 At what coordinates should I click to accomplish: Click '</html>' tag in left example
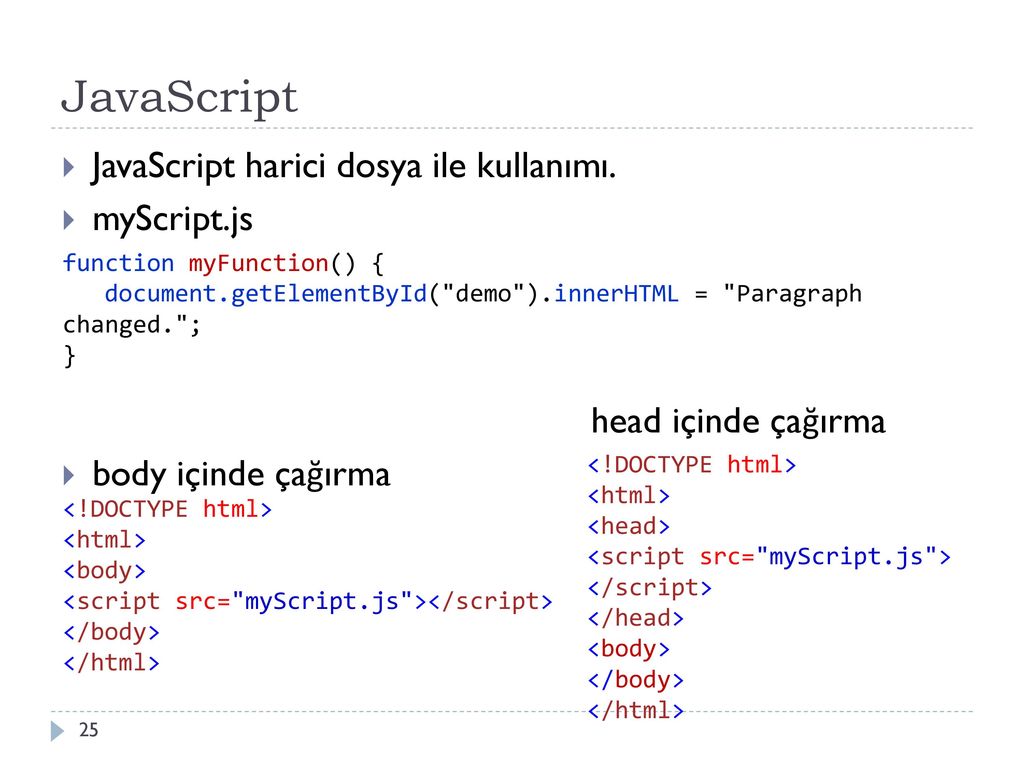[111, 663]
